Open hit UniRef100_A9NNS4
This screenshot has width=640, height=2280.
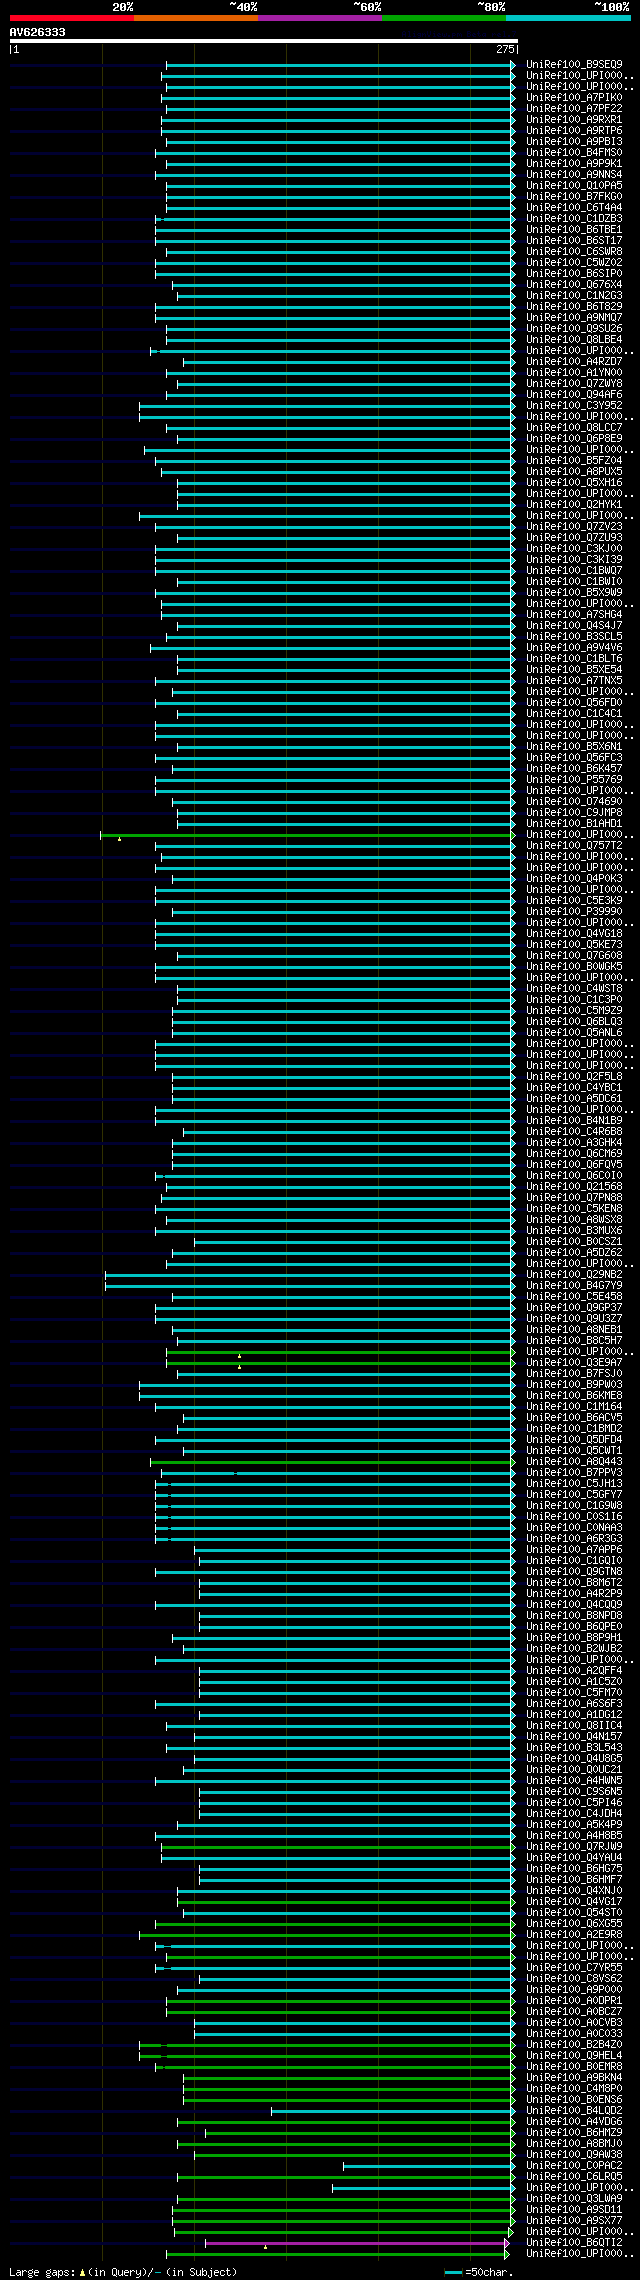pyautogui.click(x=574, y=174)
